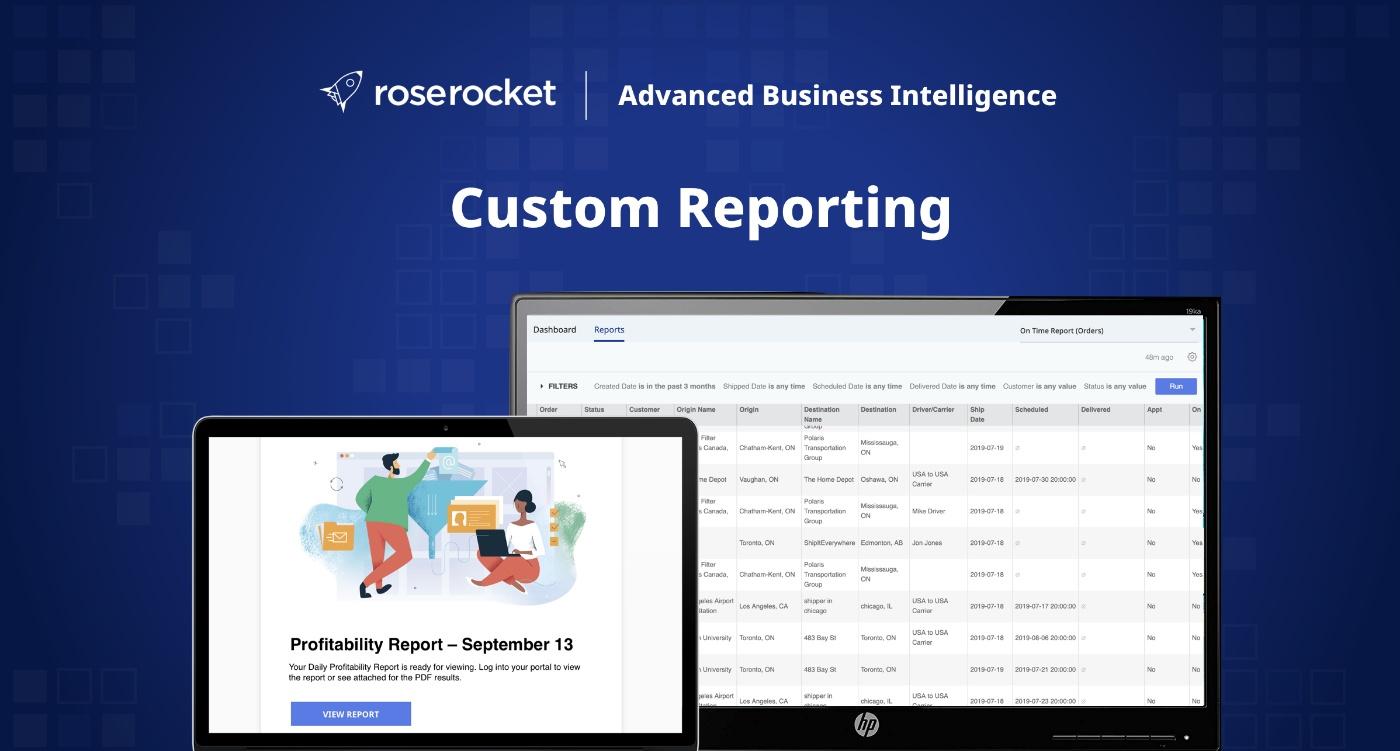Select the Scheduled Date is any time filter

(857, 386)
